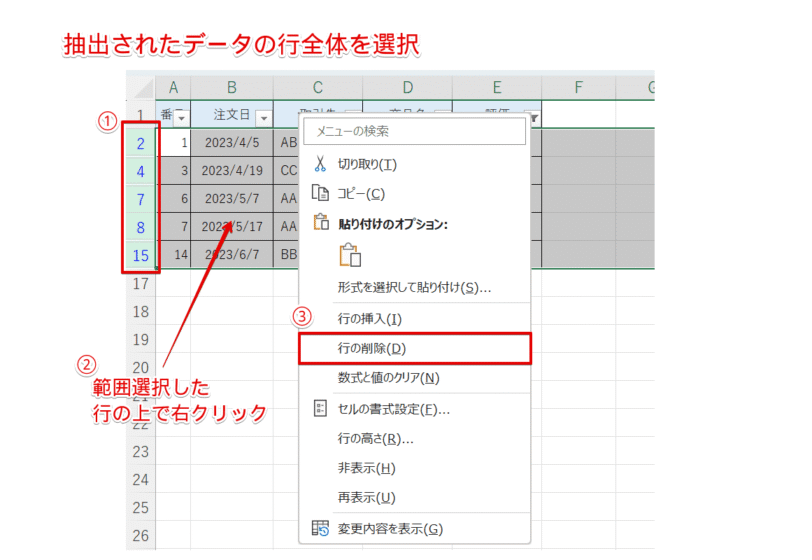Click the Format Cells icon
Image resolution: width=812 pixels, height=560 pixels.
tap(320, 408)
